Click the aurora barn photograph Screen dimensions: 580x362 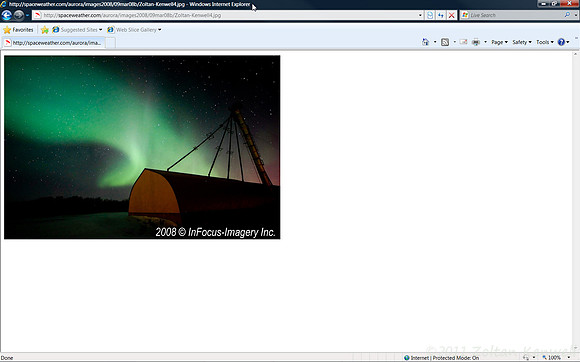(142, 147)
